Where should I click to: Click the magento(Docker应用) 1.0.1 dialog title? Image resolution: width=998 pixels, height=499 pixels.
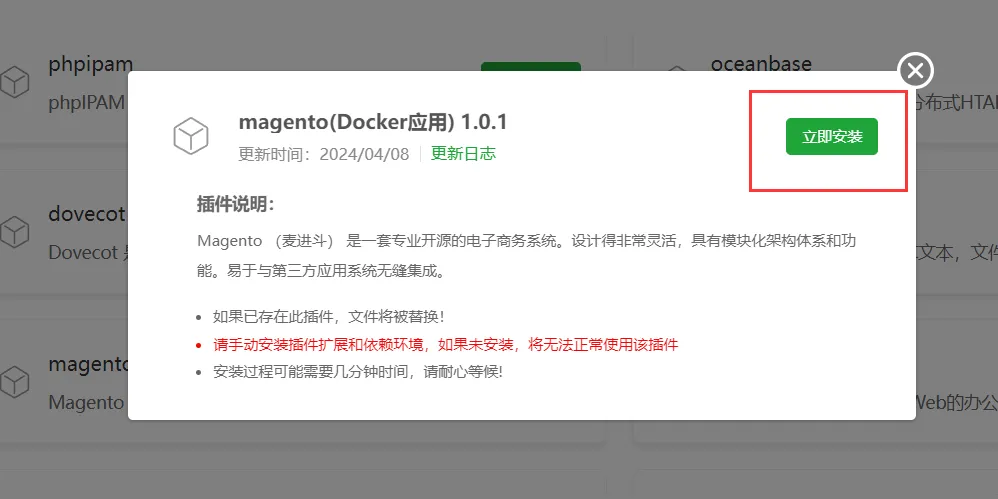coord(373,122)
